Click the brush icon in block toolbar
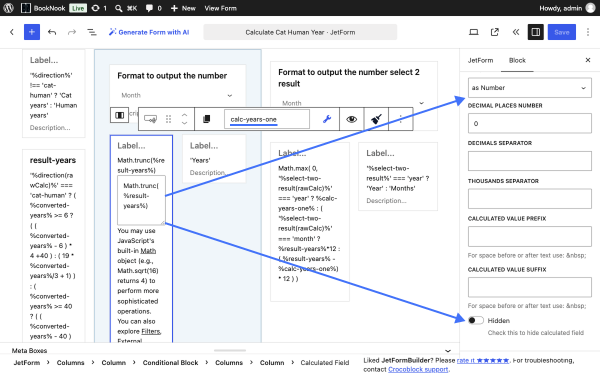600x375 pixels. click(x=376, y=119)
